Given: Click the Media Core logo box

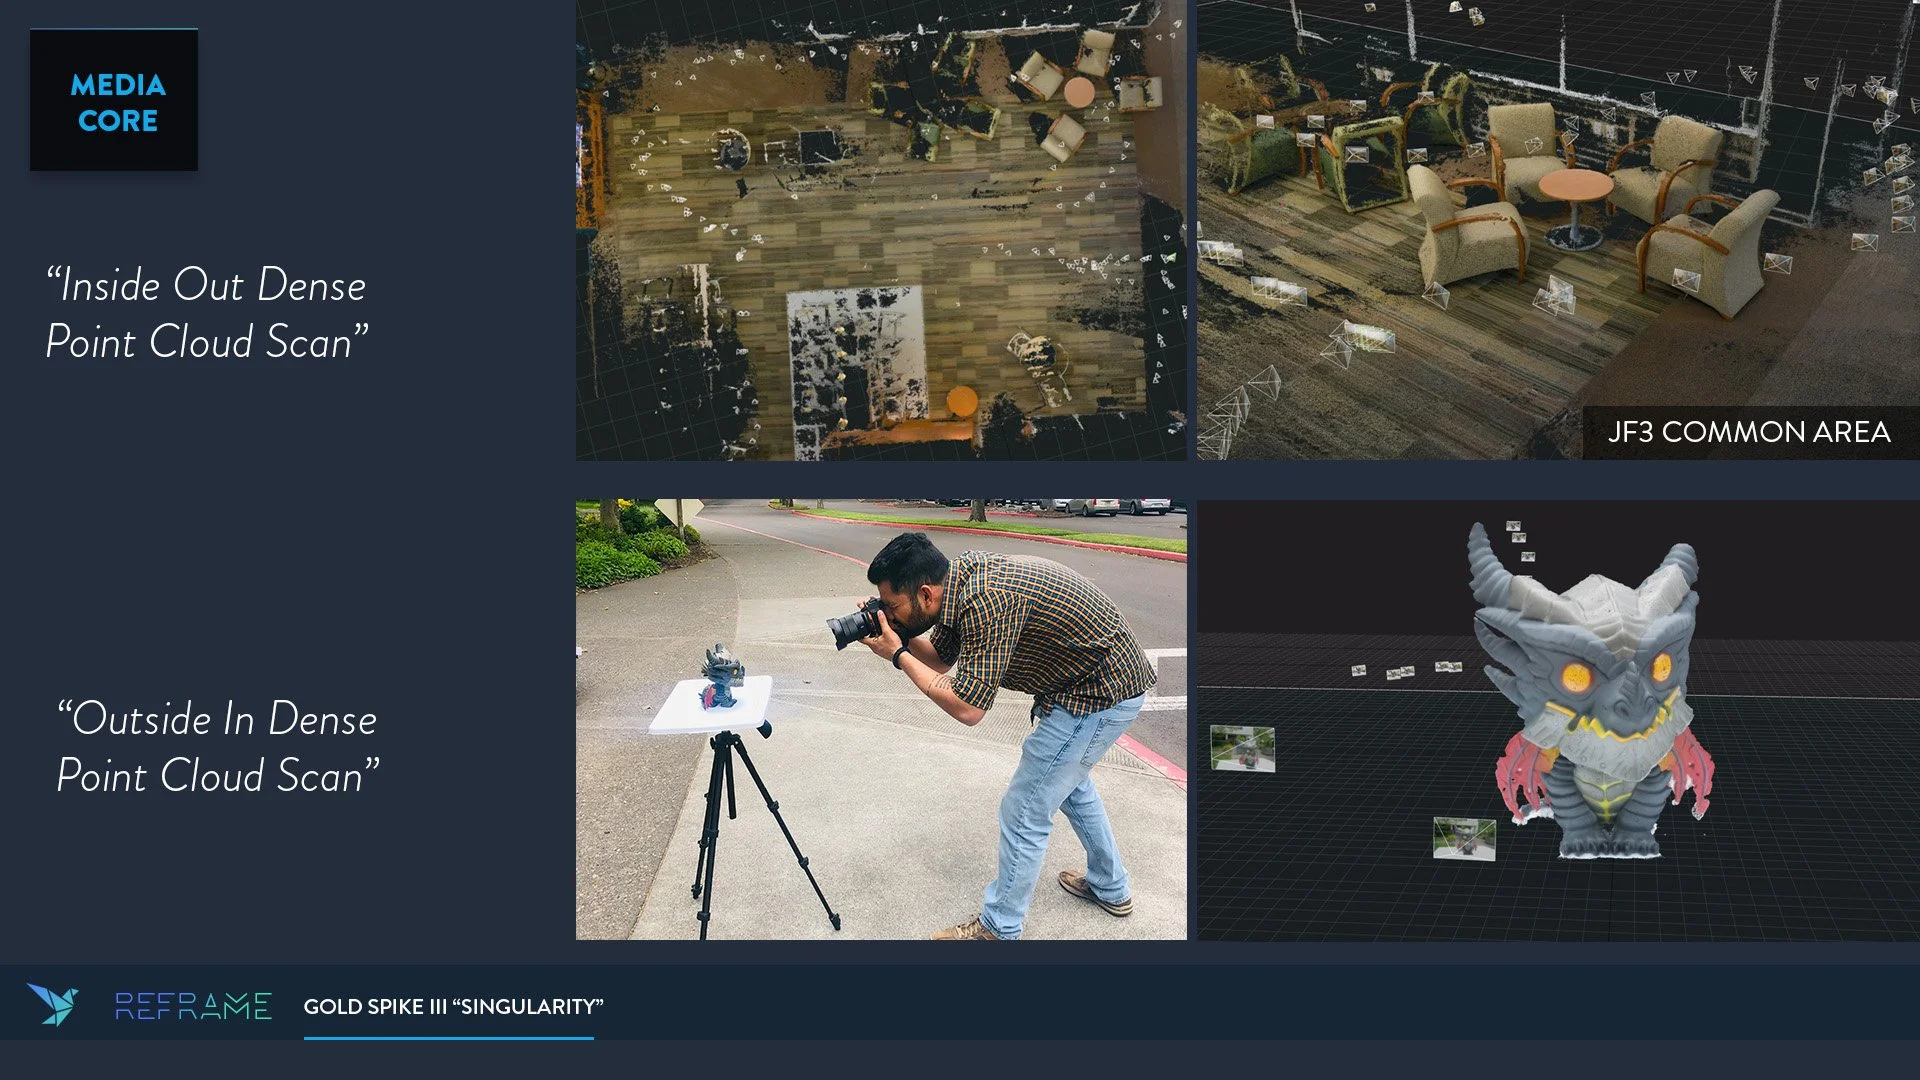Looking at the screenshot, I should pyautogui.click(x=114, y=101).
